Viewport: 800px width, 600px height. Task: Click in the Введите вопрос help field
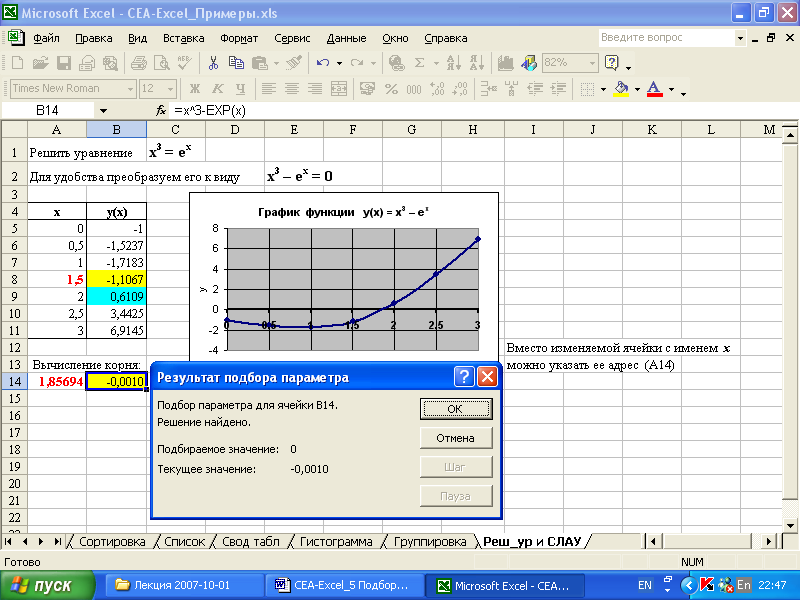tap(666, 38)
